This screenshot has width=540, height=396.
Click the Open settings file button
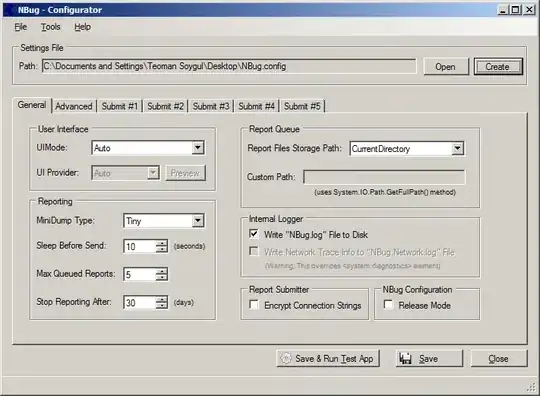[x=446, y=66]
